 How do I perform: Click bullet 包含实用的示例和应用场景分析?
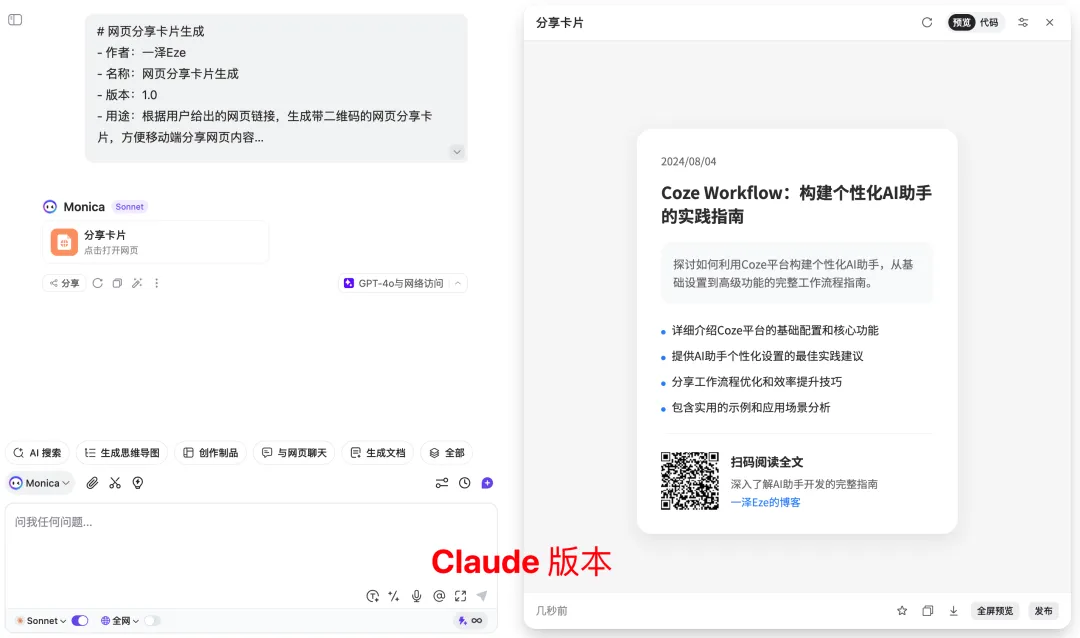coord(751,408)
